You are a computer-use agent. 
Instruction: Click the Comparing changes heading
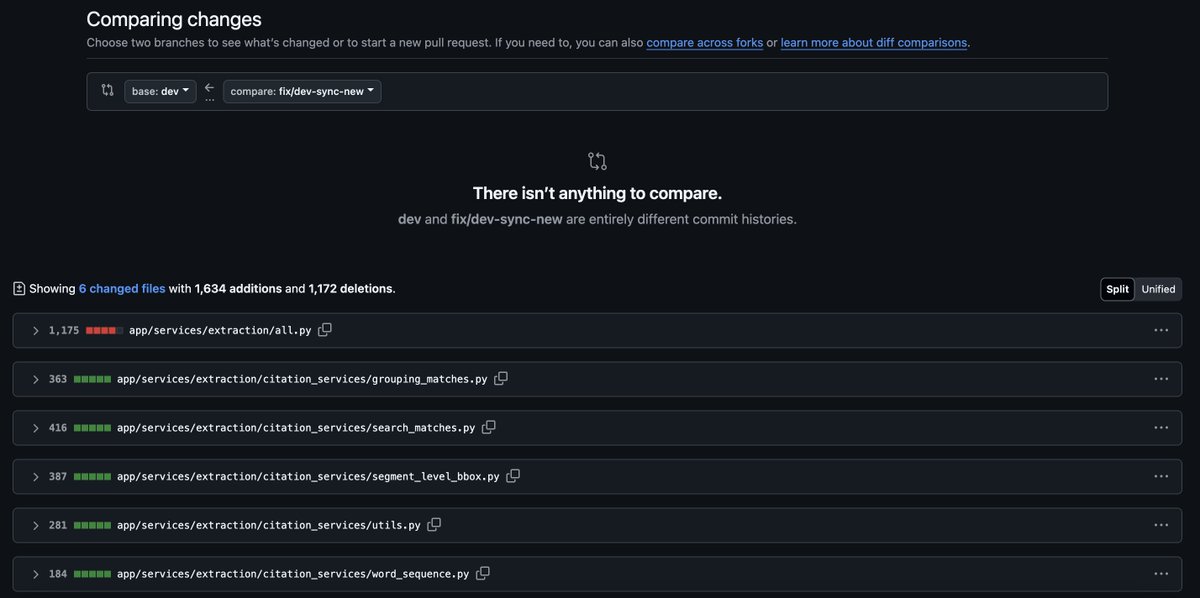click(x=174, y=19)
